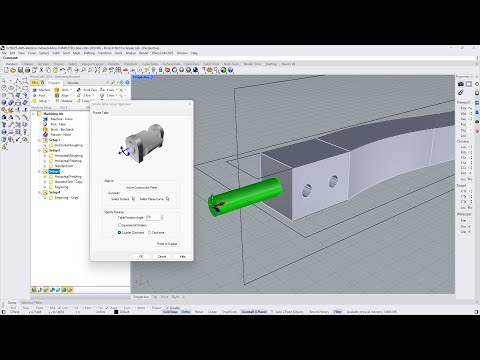
Task: Click the Print icon in the Standard toolbar
Action: [x=27, y=70]
